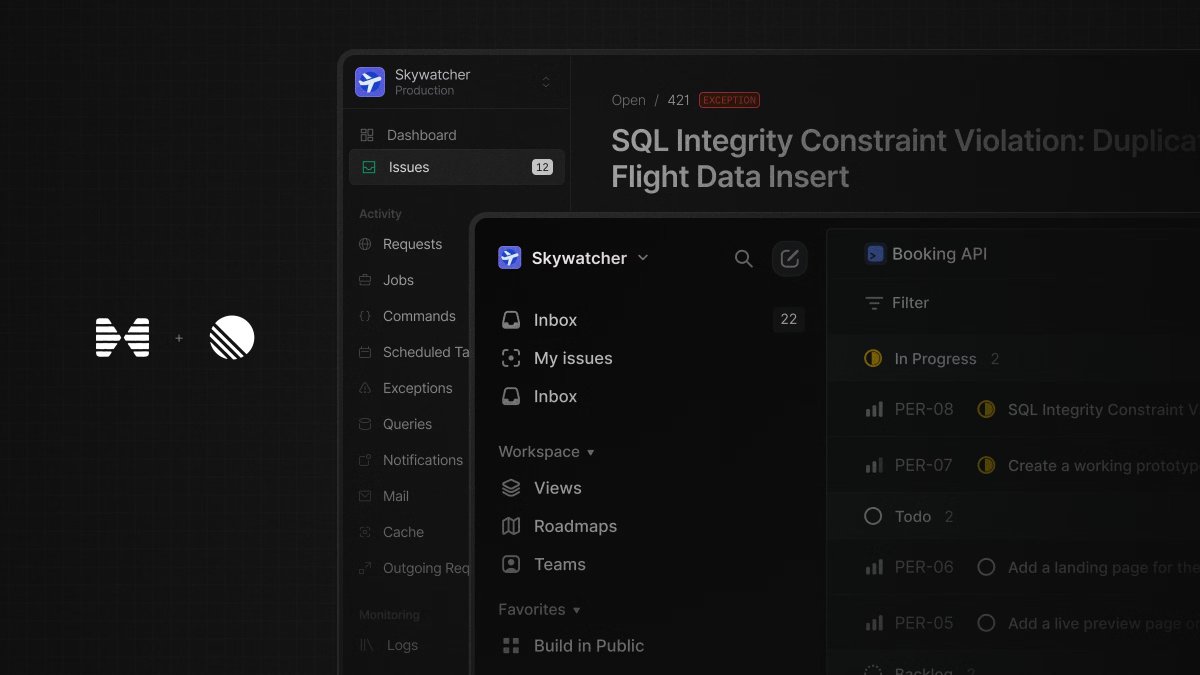Expand the Skywatcher Production switcher in back window

(546, 82)
